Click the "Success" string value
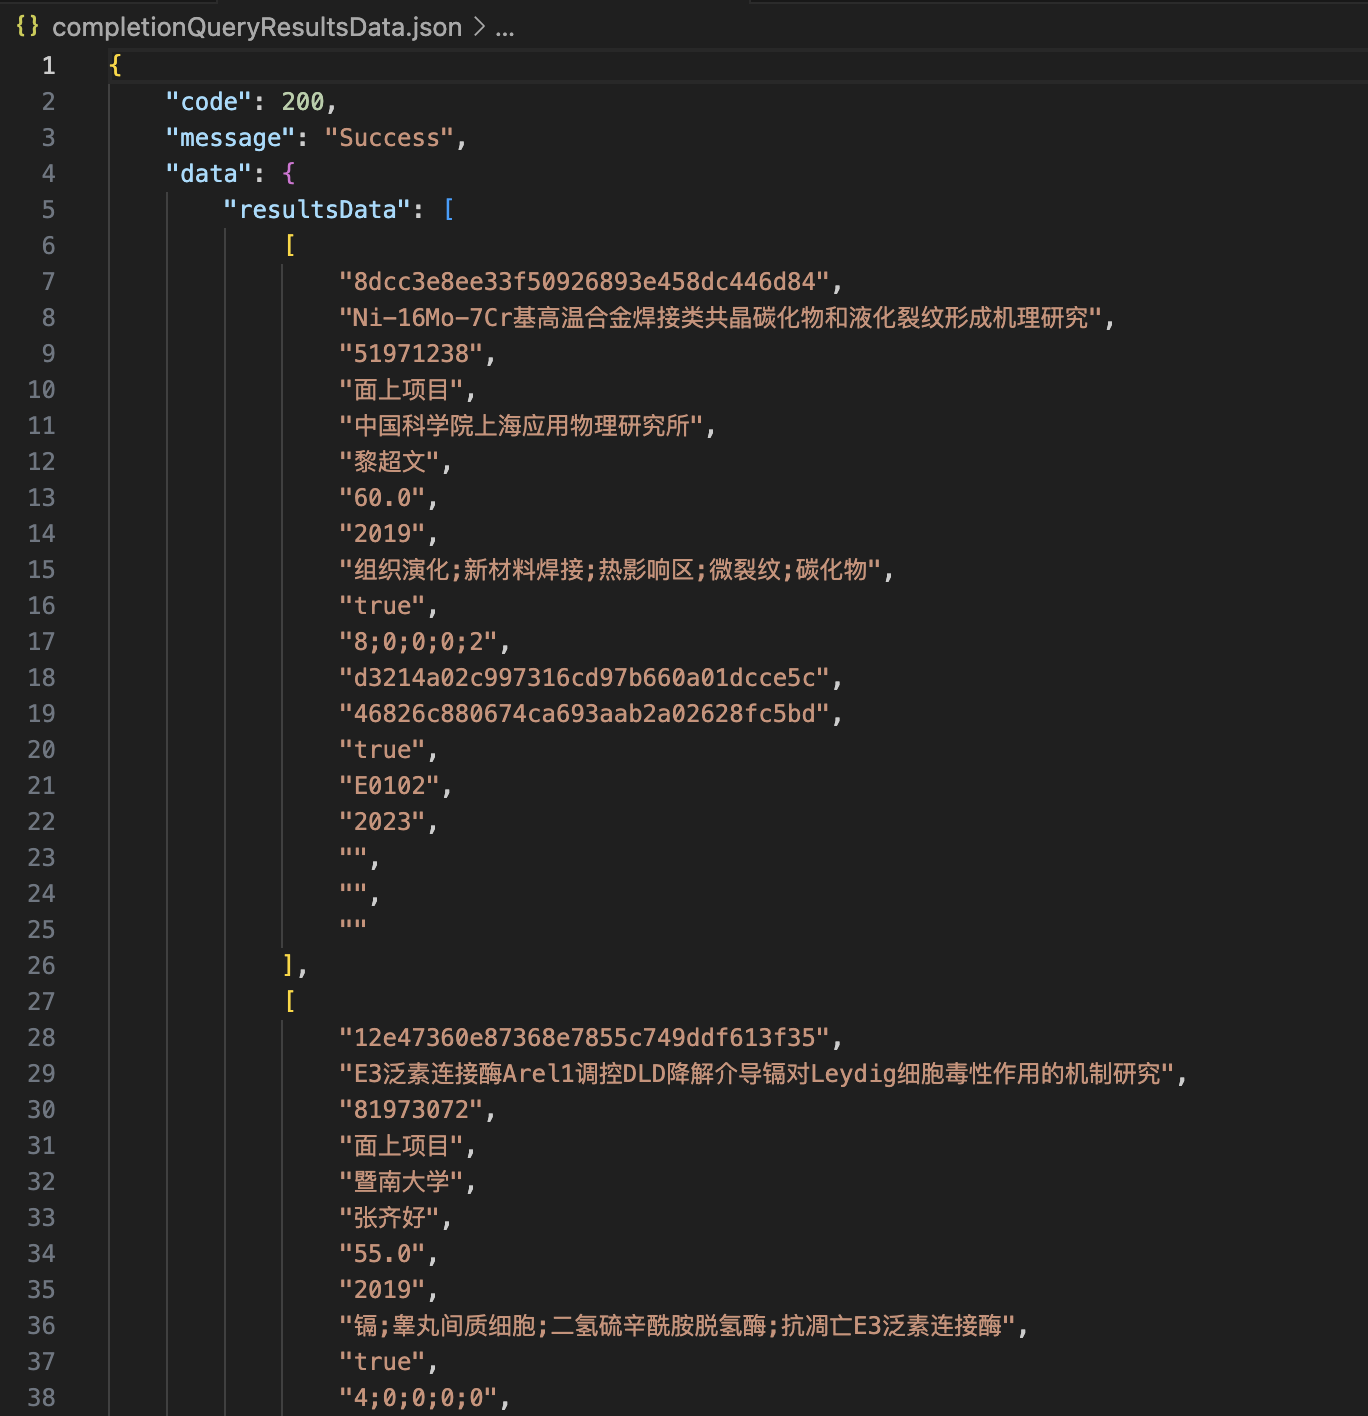The image size is (1368, 1416). coord(389,137)
